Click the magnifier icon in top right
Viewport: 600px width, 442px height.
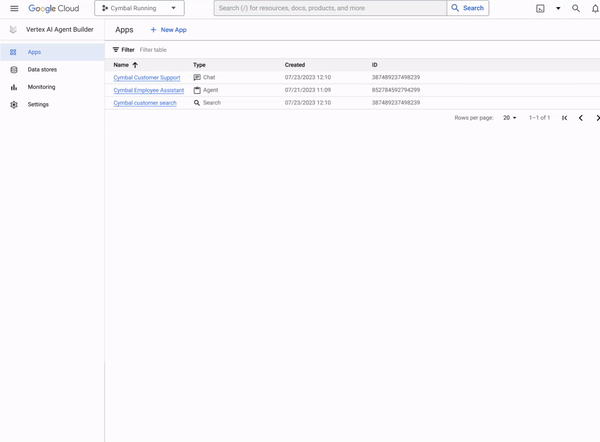coord(576,8)
